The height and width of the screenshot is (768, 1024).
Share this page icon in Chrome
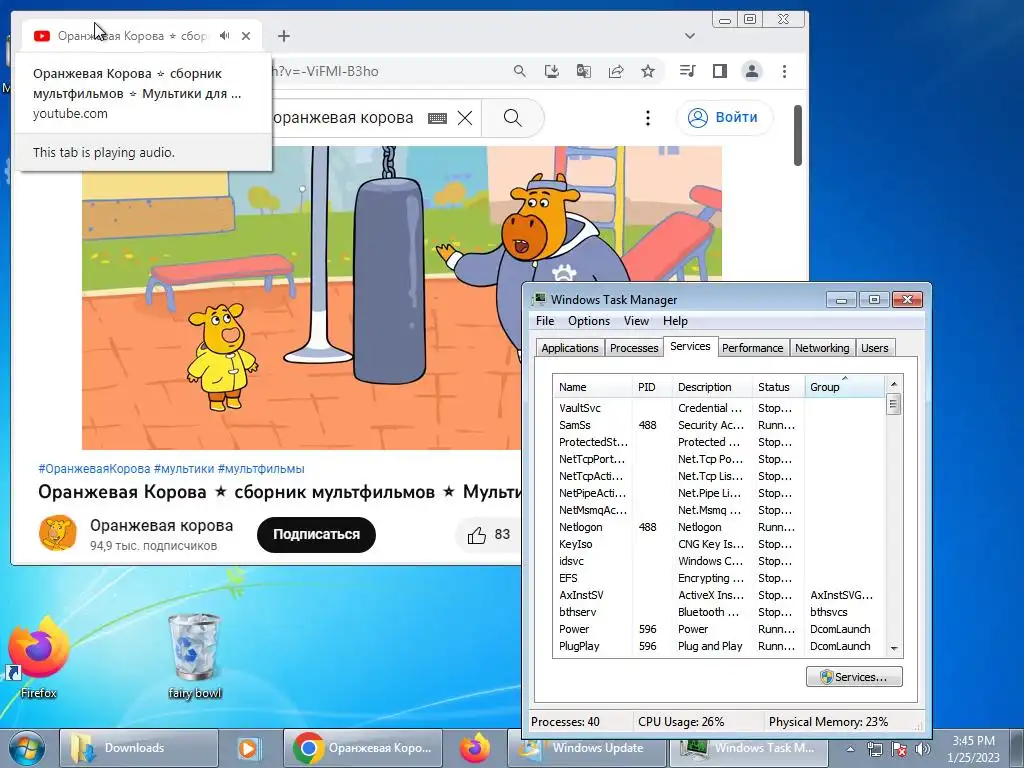616,71
